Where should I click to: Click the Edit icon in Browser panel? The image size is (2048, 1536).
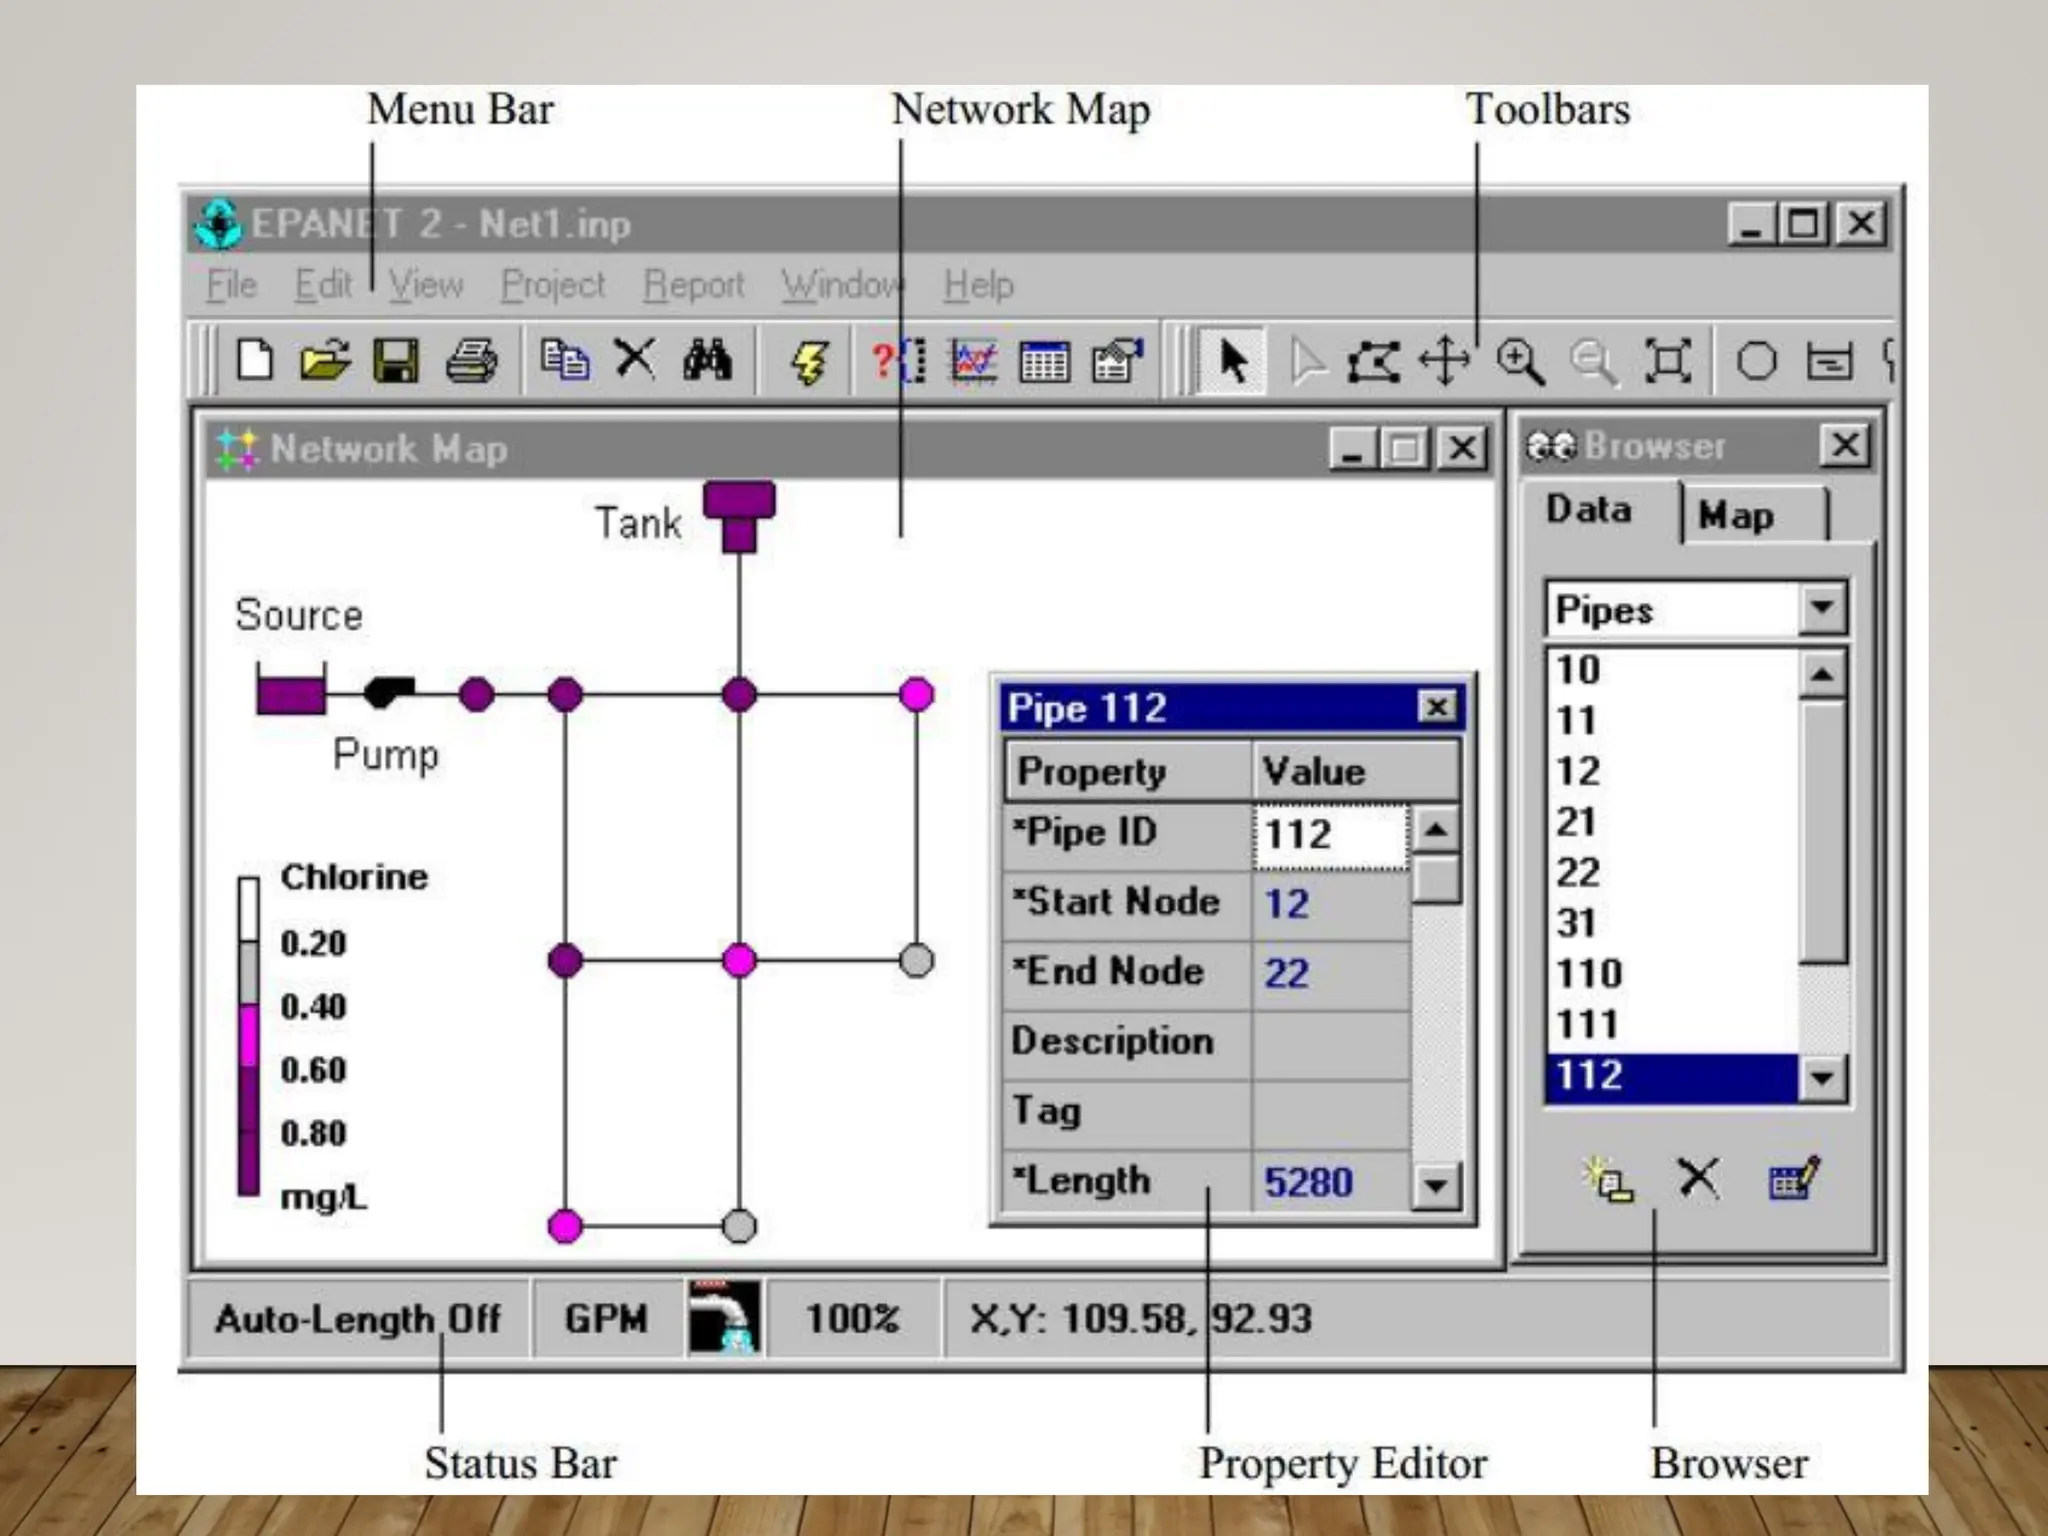click(x=1793, y=1180)
